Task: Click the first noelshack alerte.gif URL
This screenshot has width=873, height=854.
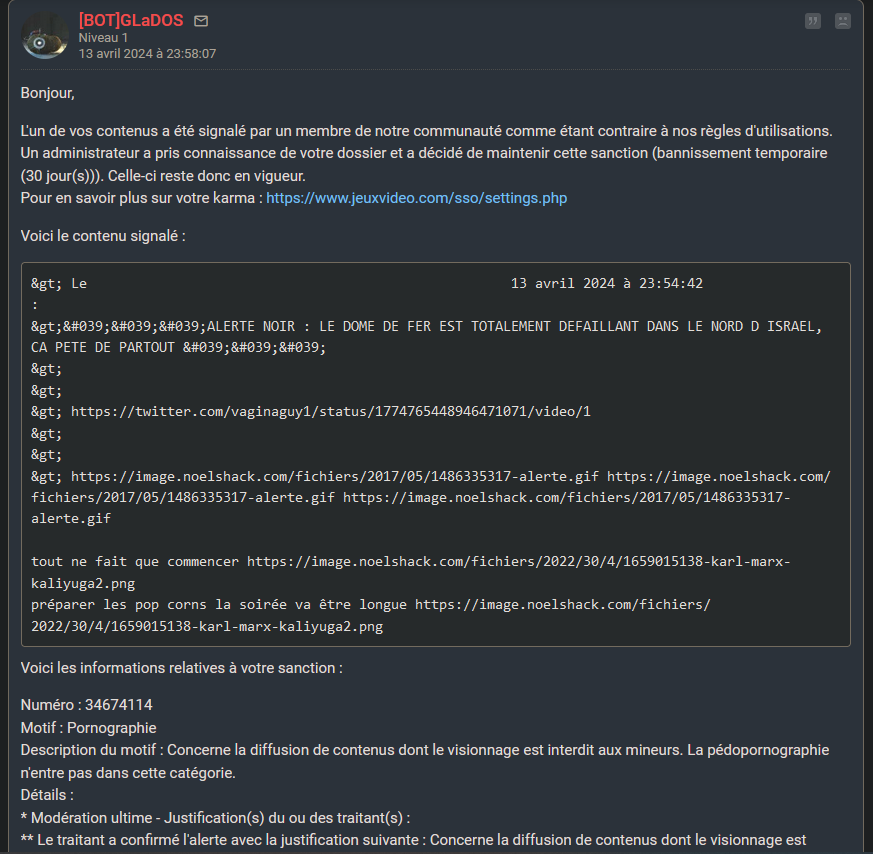Action: click(x=335, y=476)
